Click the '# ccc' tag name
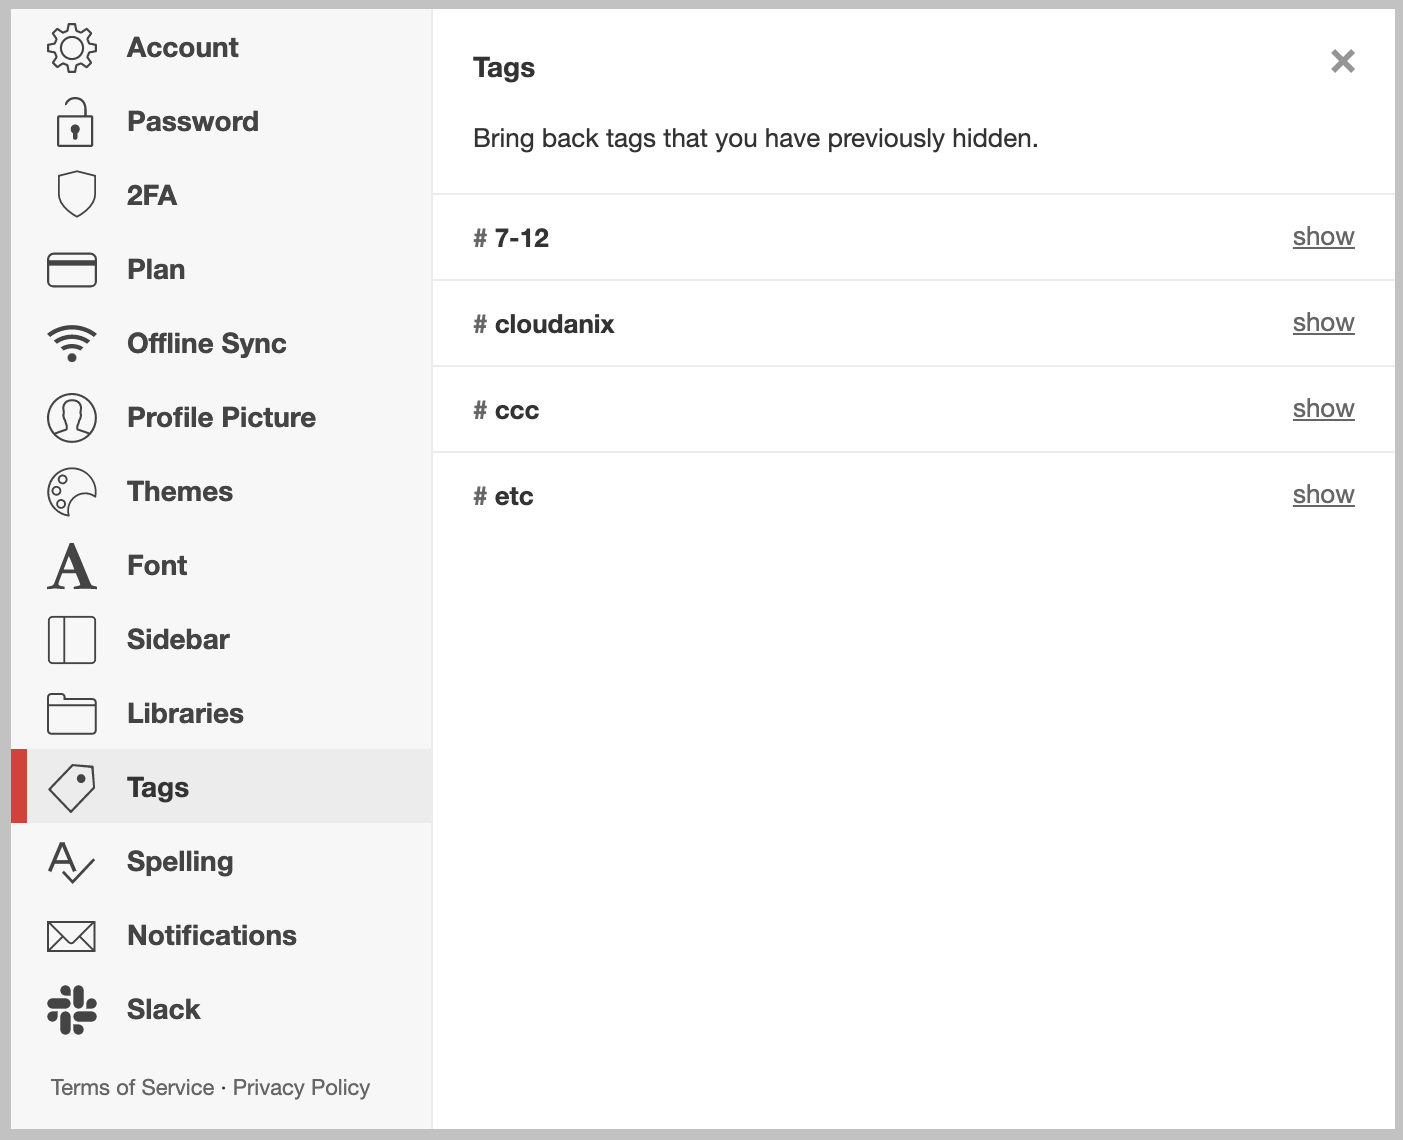This screenshot has width=1403, height=1140. click(x=506, y=410)
